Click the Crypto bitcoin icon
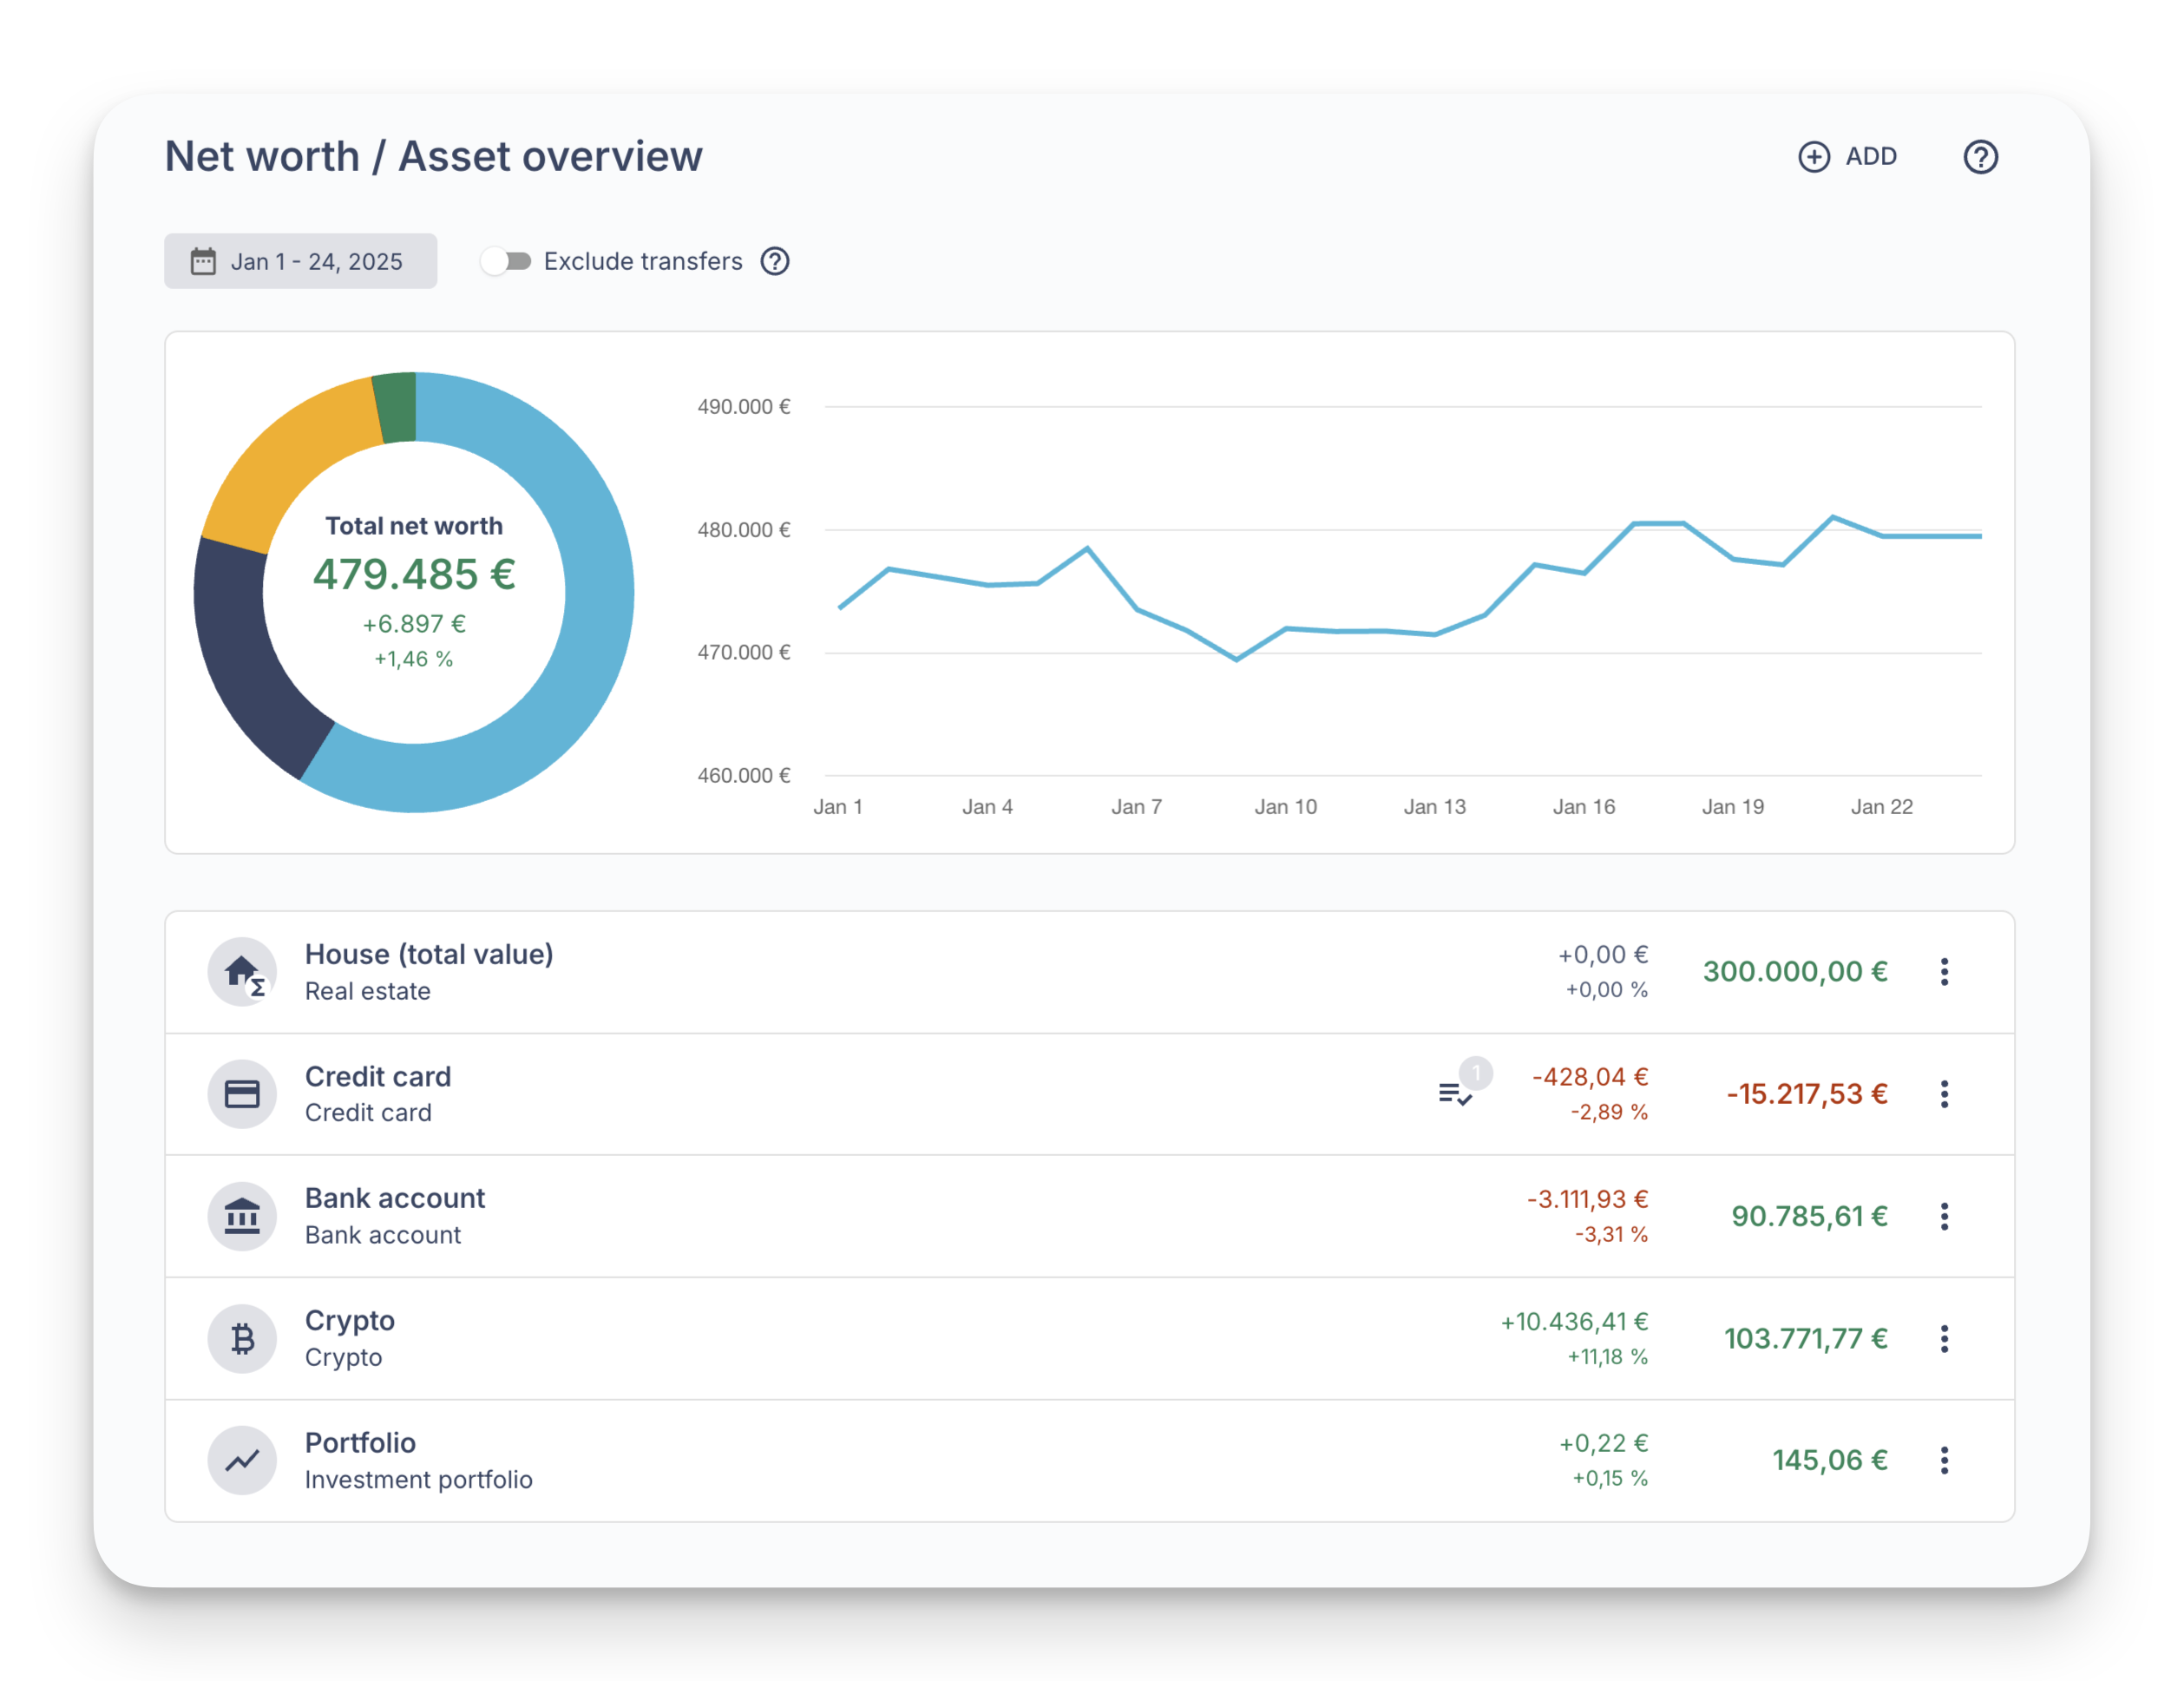The height and width of the screenshot is (1681, 2184). 242,1338
